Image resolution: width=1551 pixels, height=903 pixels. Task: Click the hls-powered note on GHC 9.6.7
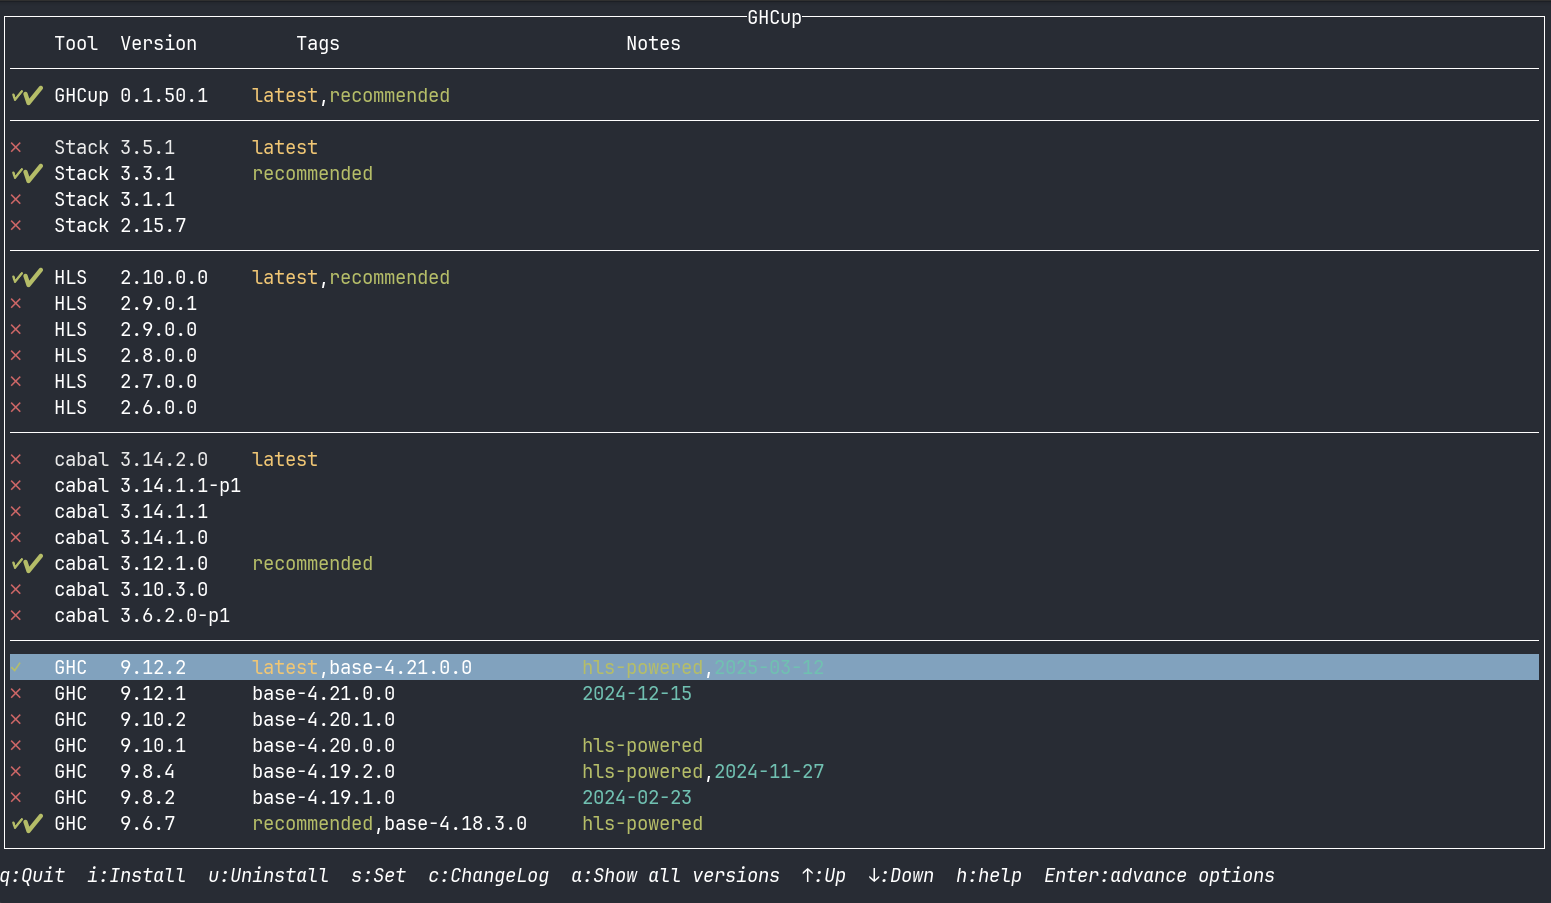pos(643,824)
